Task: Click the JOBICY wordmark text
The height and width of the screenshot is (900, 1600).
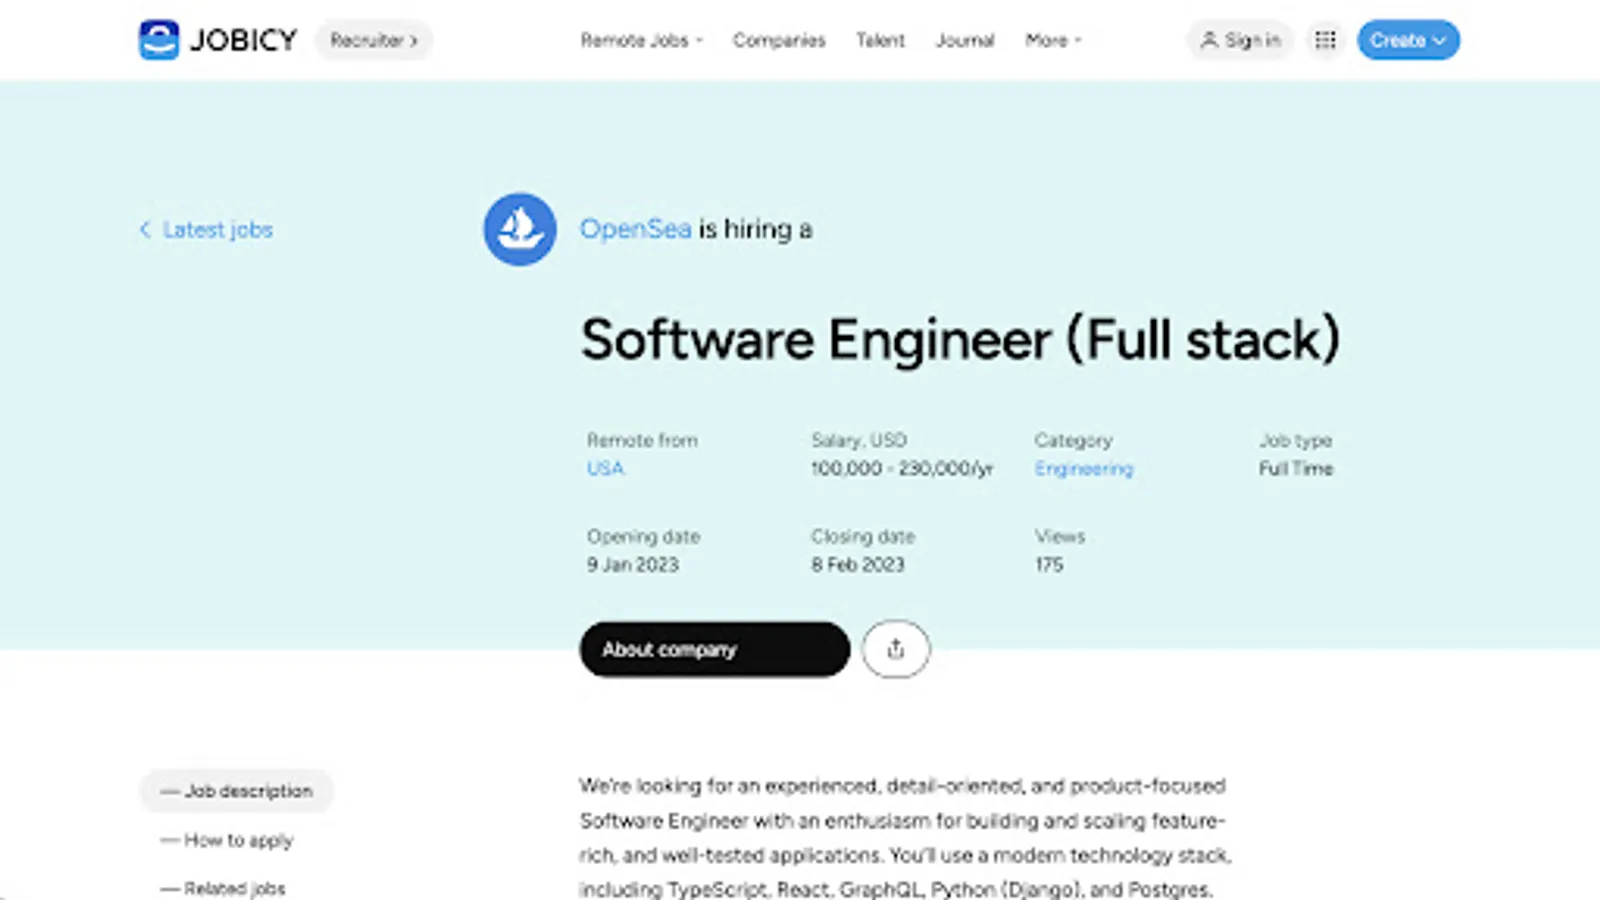Action: [244, 40]
